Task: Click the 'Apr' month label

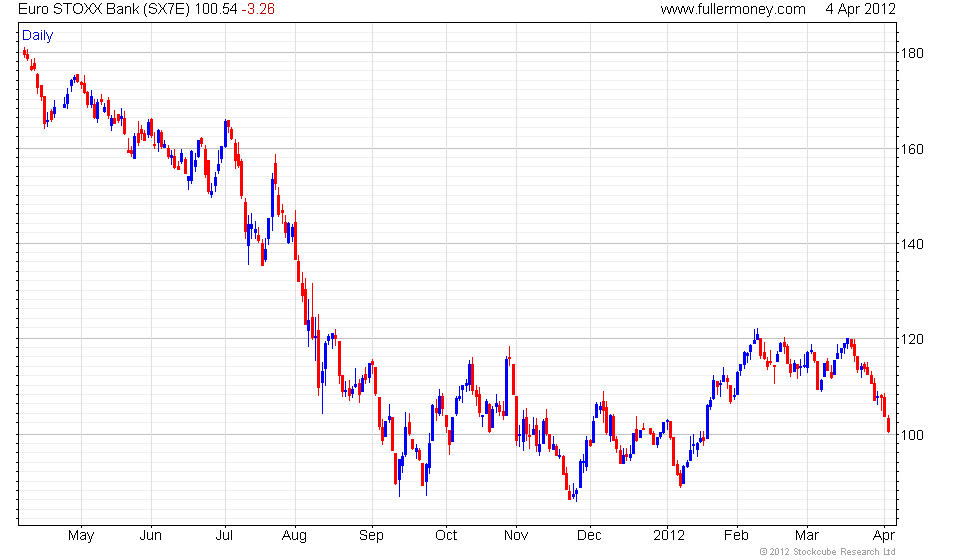Action: (884, 536)
